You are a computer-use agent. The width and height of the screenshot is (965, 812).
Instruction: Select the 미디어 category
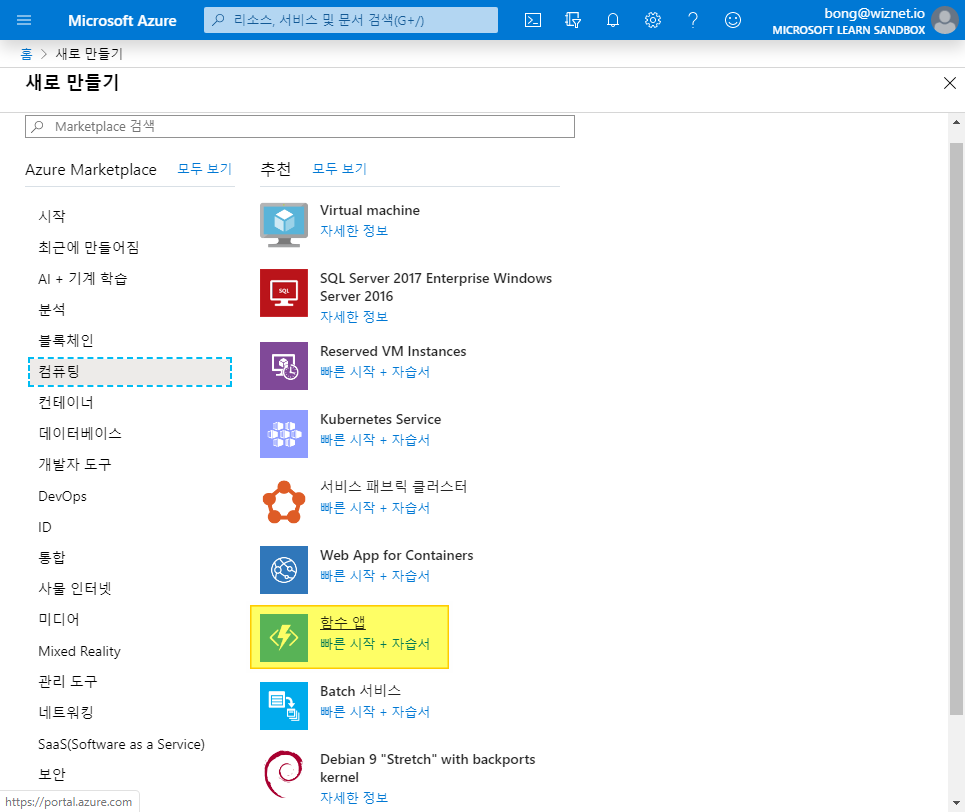point(59,619)
